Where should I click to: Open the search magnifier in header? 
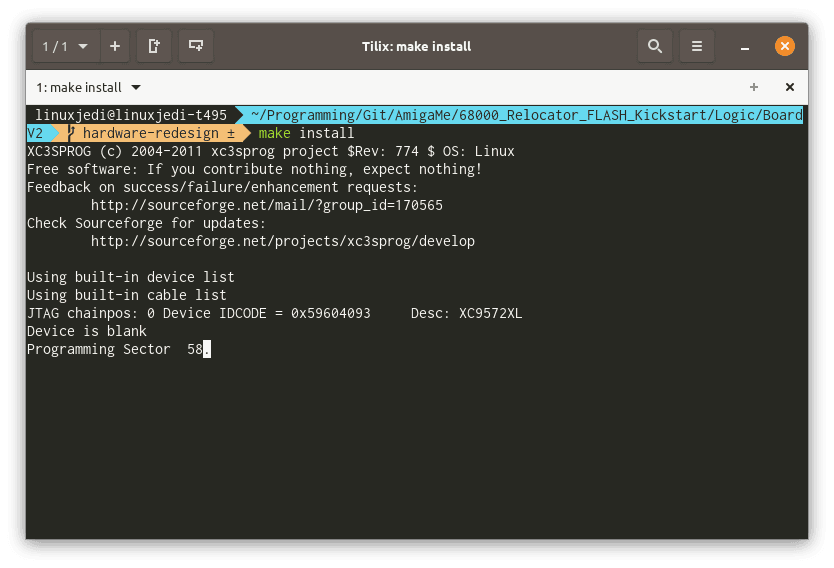click(655, 46)
